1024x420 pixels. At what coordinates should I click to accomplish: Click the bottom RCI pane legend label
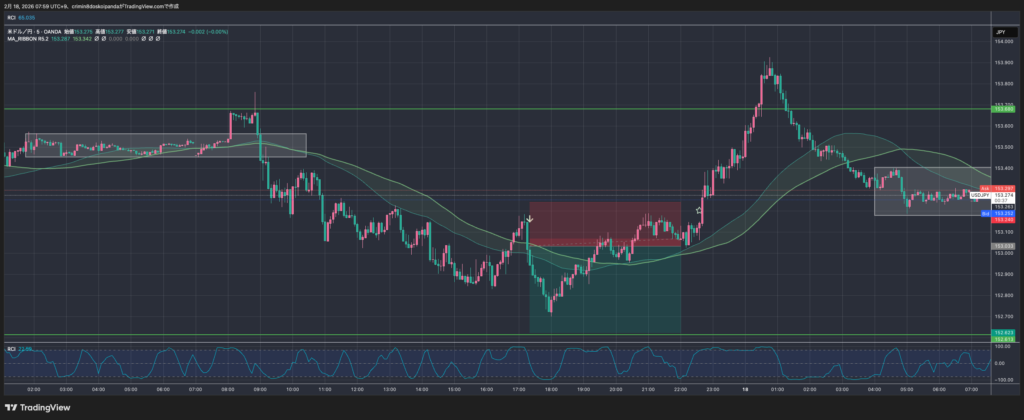pos(11,348)
